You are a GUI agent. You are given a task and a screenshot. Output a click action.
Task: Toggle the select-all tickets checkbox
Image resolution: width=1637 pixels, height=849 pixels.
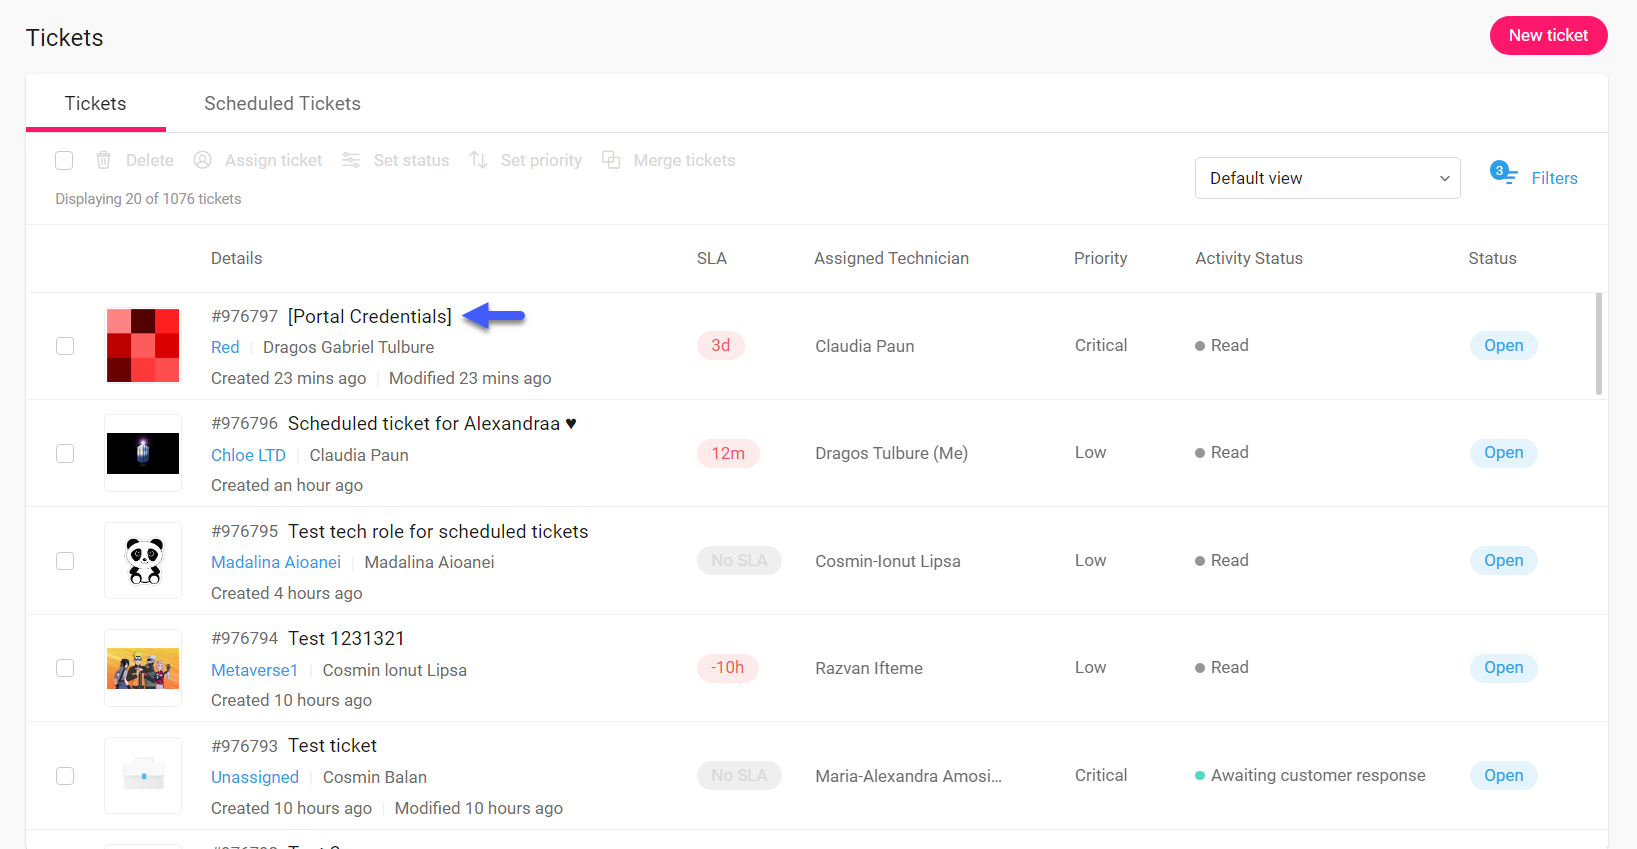[x=64, y=160]
